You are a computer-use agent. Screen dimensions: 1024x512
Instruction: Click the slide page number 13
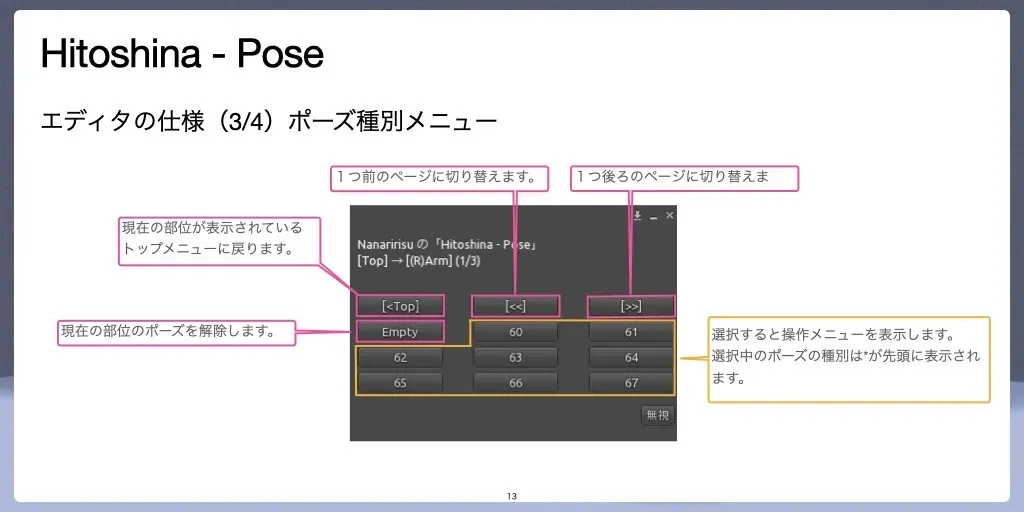[x=512, y=496]
